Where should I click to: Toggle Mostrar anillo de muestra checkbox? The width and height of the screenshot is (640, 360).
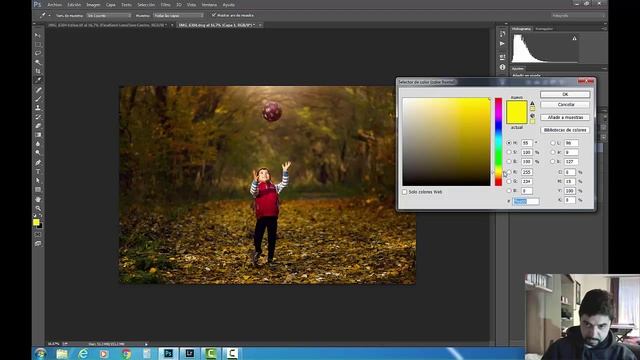point(213,15)
